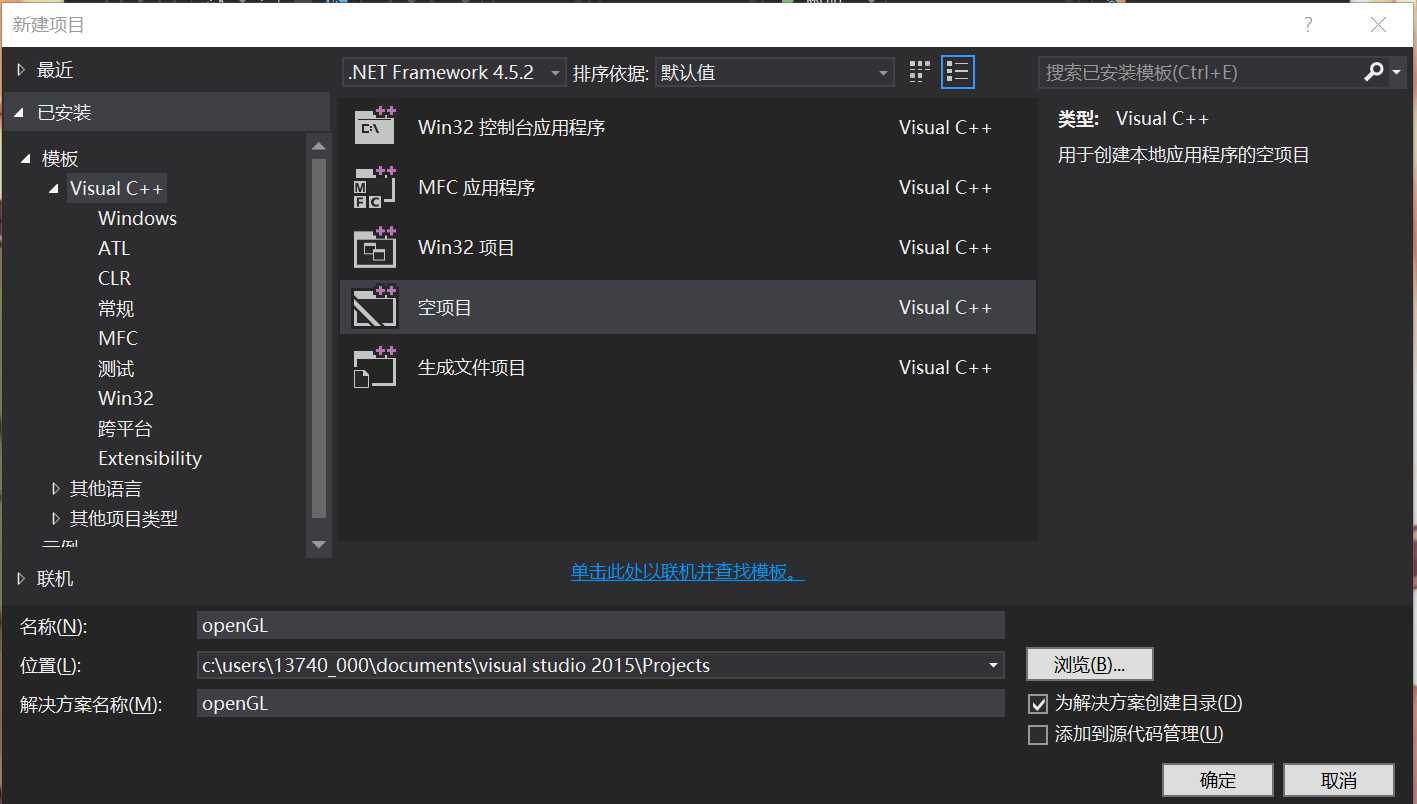The width and height of the screenshot is (1417, 804).
Task: Select the 跨平台 tree item
Action: (x=125, y=428)
